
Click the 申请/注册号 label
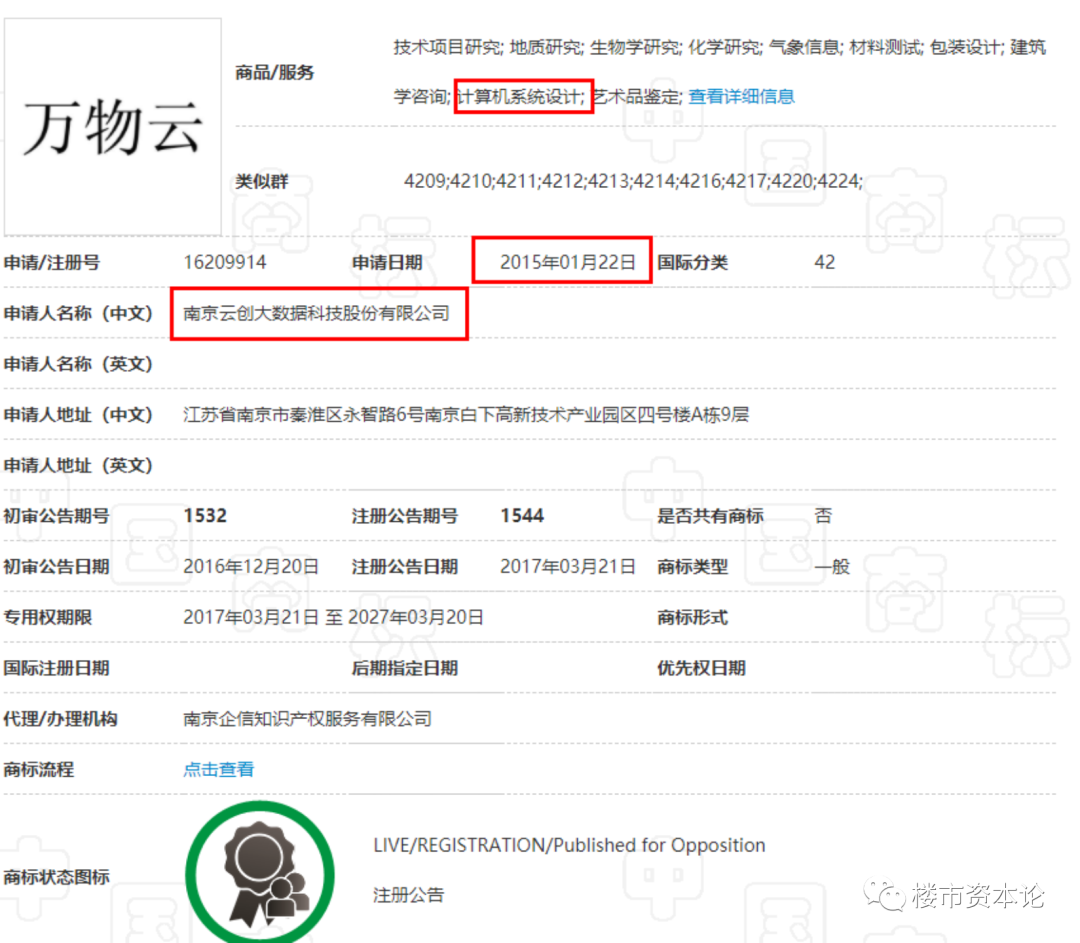52,262
